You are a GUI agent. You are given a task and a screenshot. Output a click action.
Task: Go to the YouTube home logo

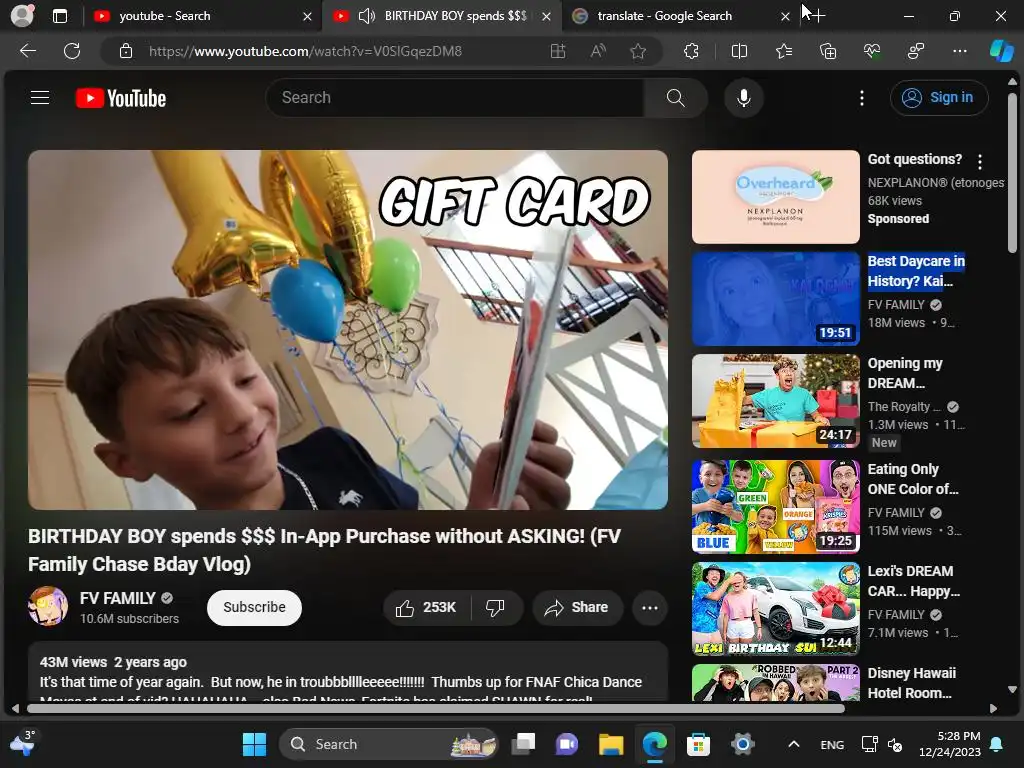(x=121, y=98)
